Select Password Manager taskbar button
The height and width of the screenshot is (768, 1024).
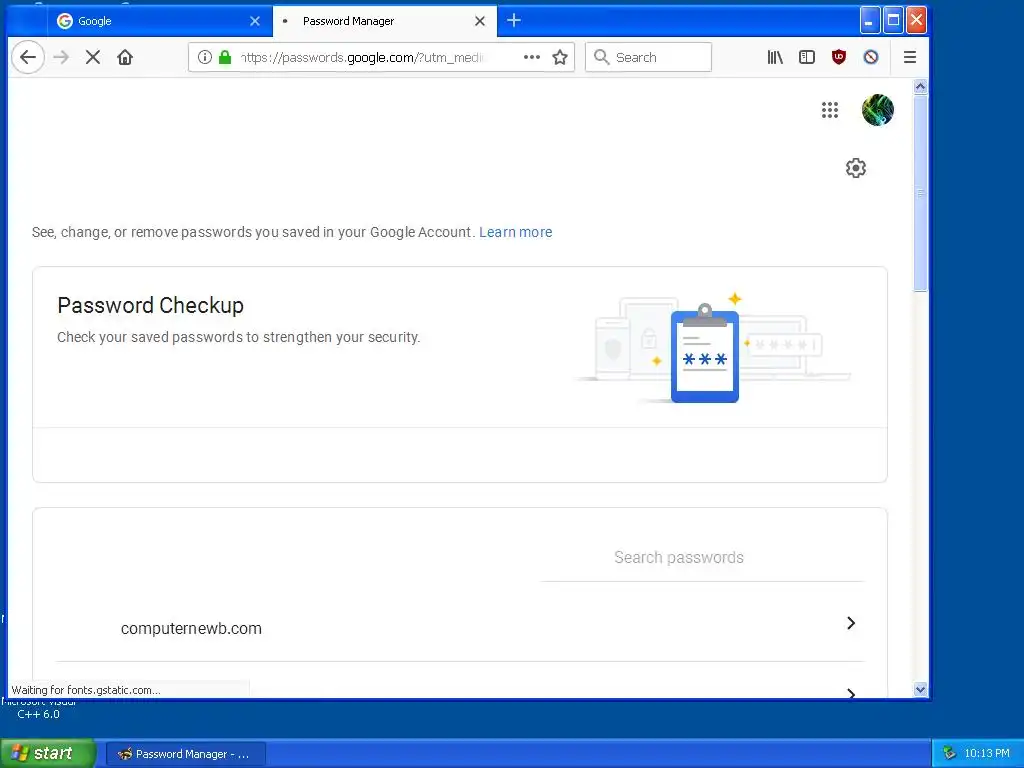pos(186,754)
